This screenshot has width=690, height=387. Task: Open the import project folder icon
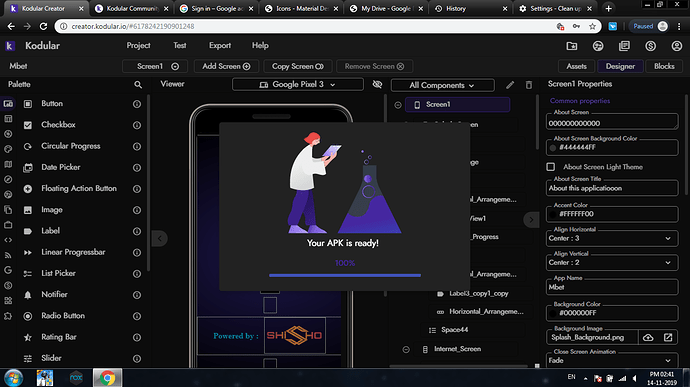(572, 46)
